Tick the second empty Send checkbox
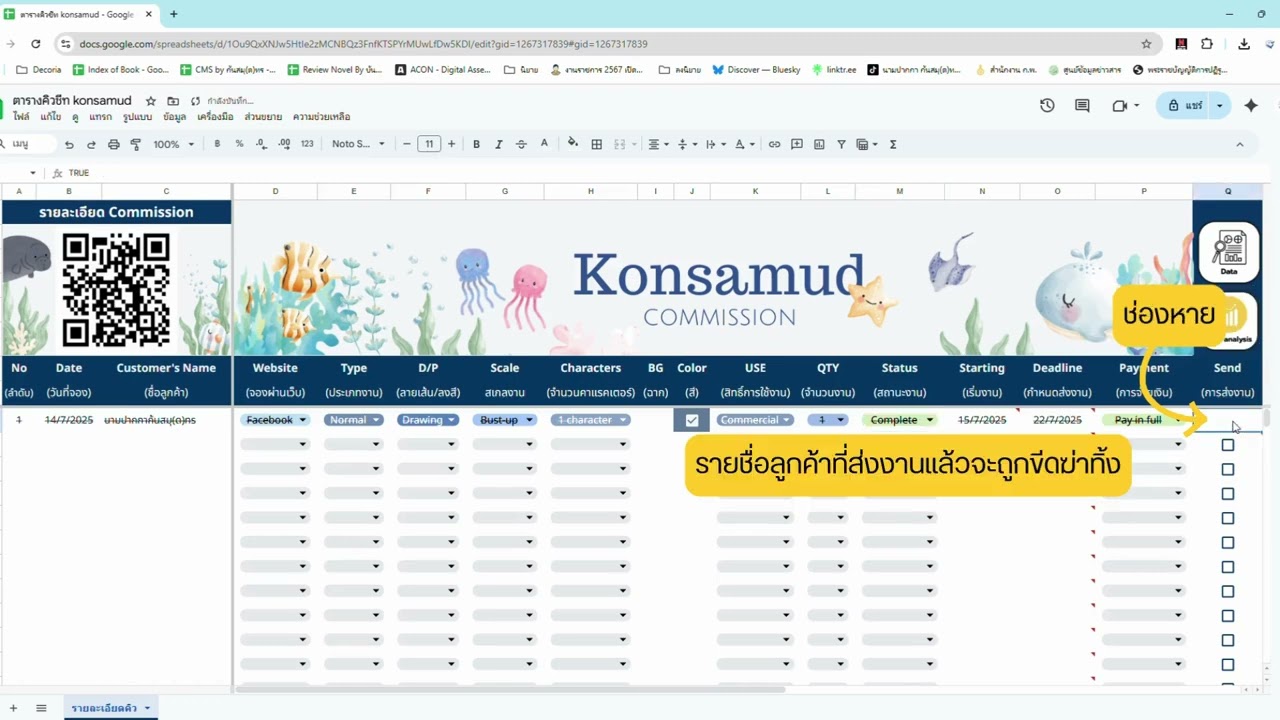This screenshot has height=720, width=1280. (x=1228, y=469)
